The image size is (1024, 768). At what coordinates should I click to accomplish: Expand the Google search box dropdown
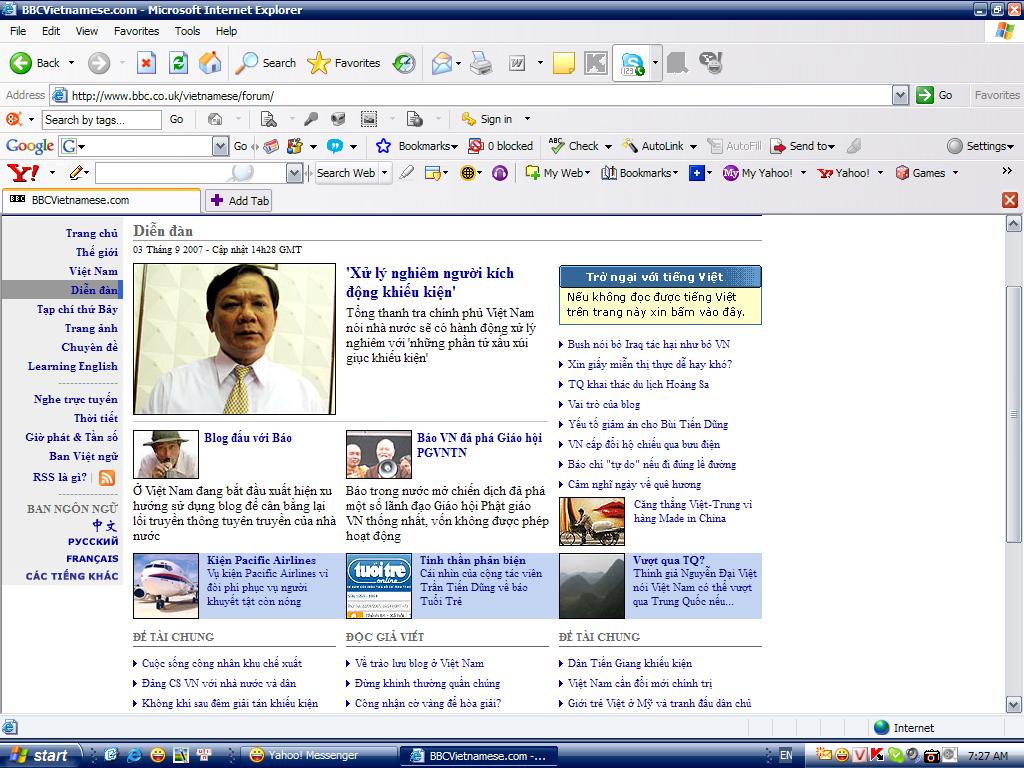point(221,146)
